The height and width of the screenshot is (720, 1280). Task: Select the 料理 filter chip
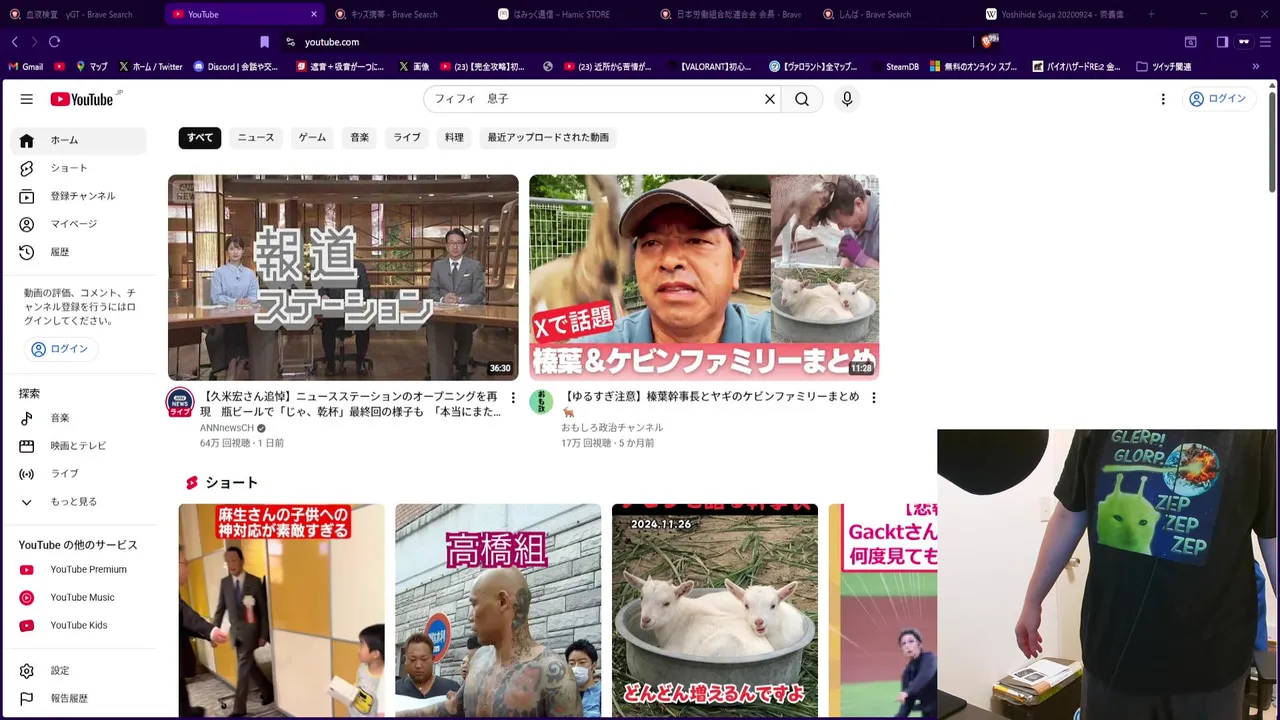pos(454,138)
